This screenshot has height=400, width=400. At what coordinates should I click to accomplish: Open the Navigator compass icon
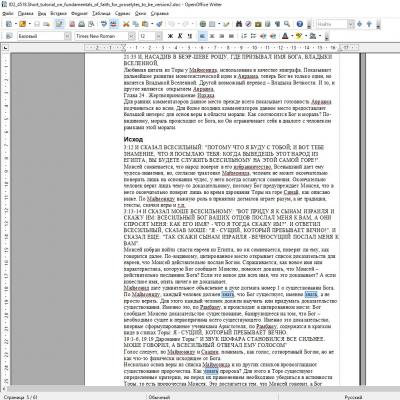point(248,24)
